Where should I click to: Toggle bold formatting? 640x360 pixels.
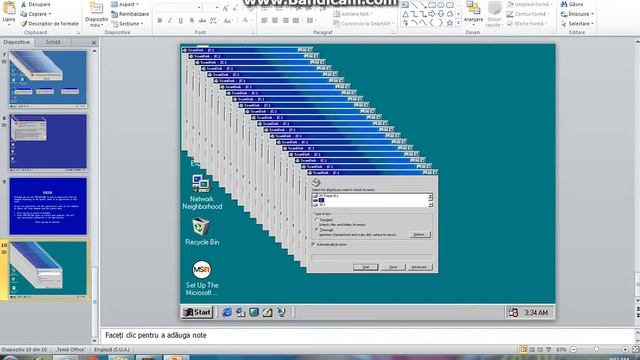tap(160, 20)
